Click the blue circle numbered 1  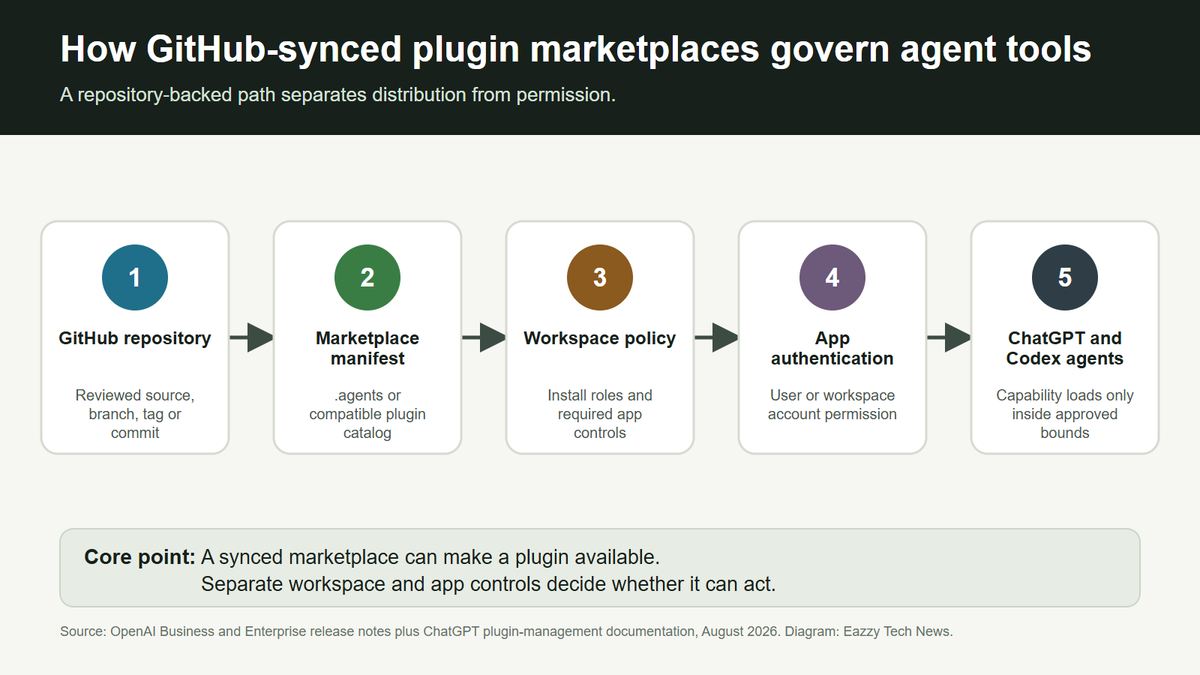tap(135, 277)
